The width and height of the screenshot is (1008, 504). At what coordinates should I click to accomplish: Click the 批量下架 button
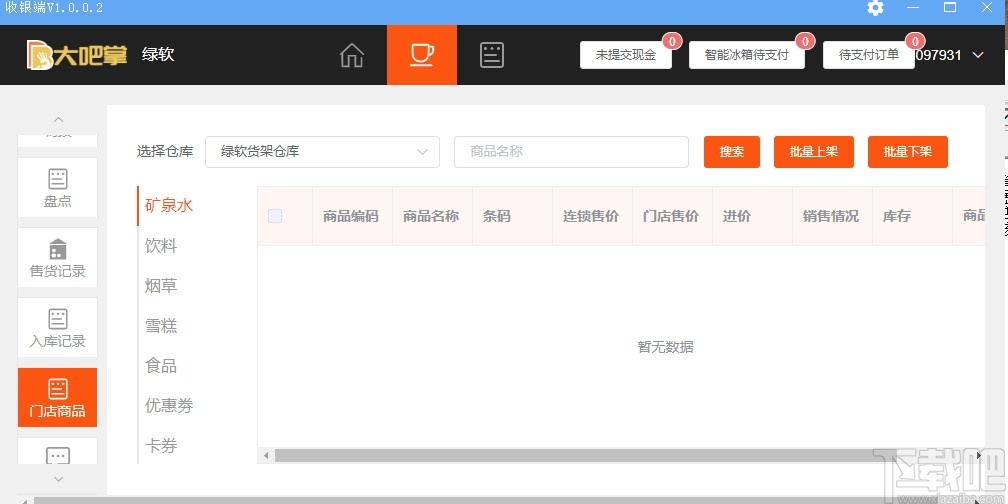pos(908,152)
